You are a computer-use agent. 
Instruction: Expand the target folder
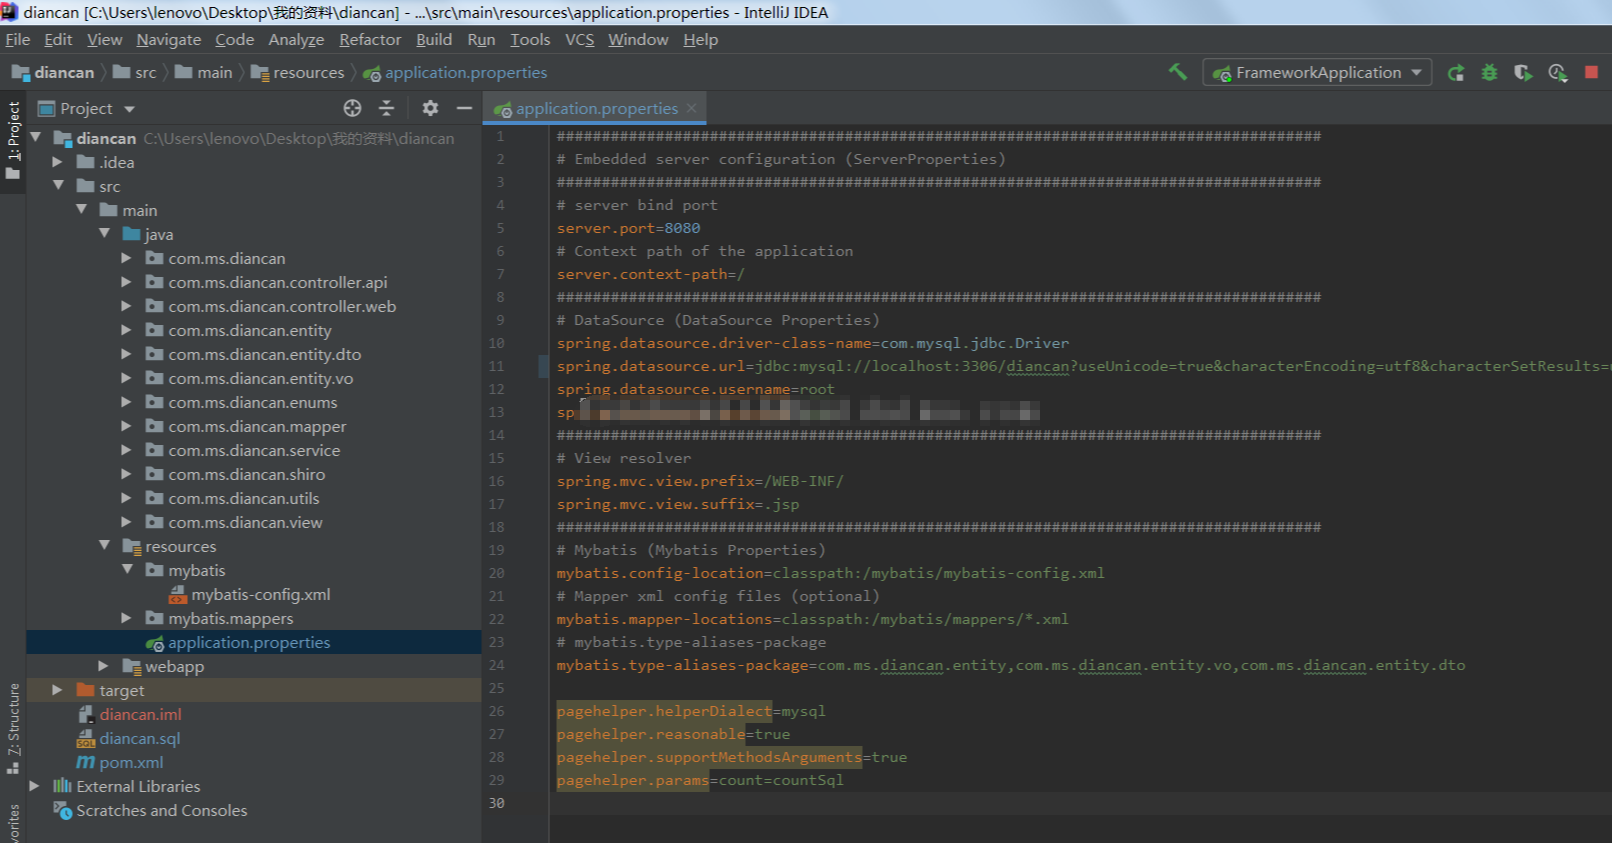(x=57, y=690)
